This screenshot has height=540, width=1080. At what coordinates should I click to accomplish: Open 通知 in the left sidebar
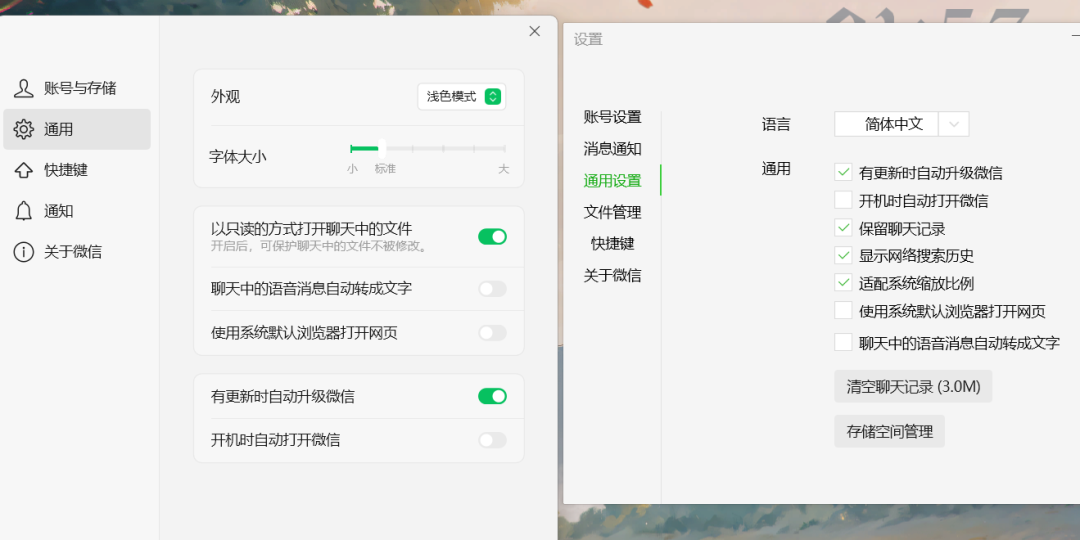click(x=77, y=211)
